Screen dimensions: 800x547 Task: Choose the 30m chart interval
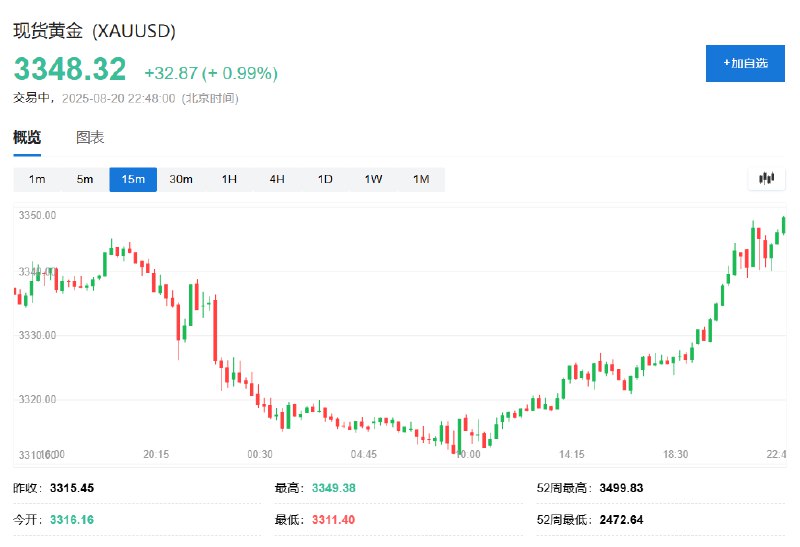click(181, 179)
